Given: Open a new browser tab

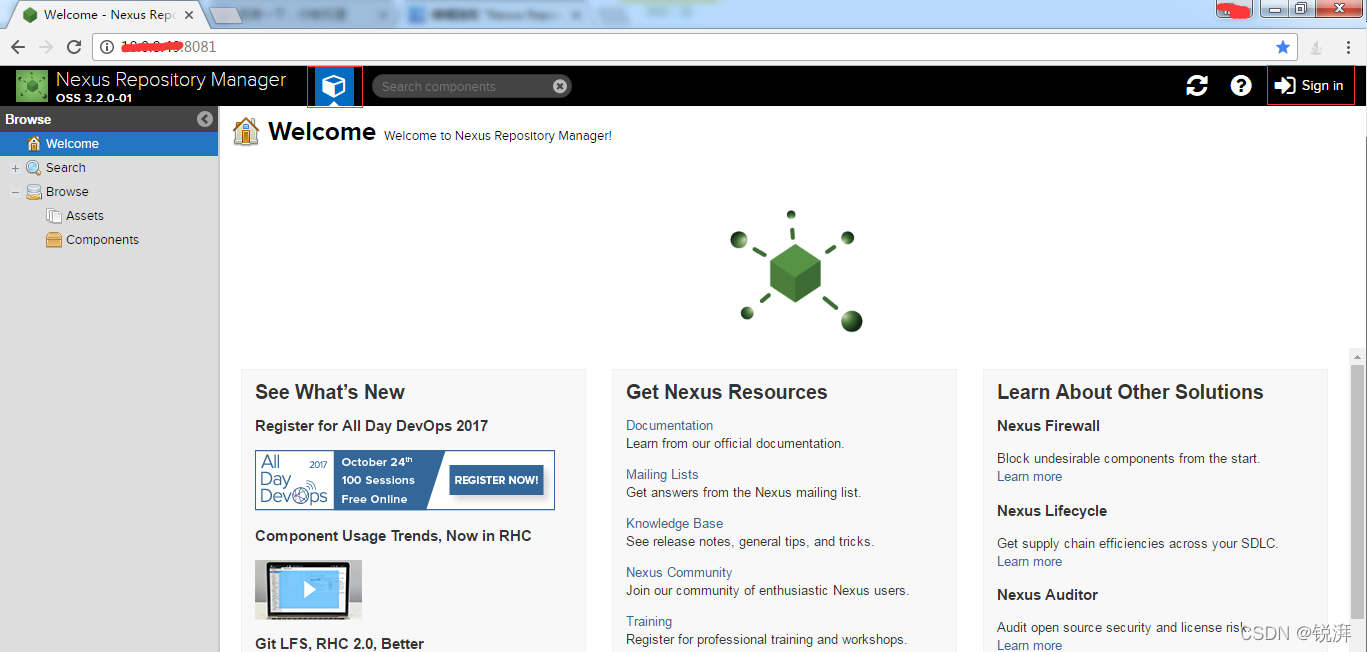Looking at the screenshot, I should pos(227,15).
